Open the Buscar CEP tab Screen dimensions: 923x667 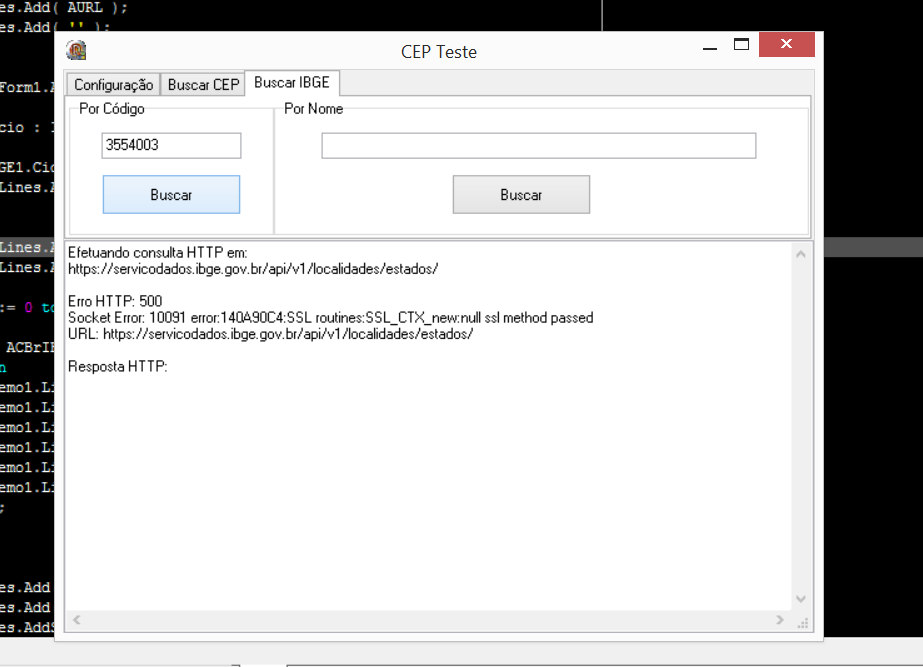(x=203, y=85)
